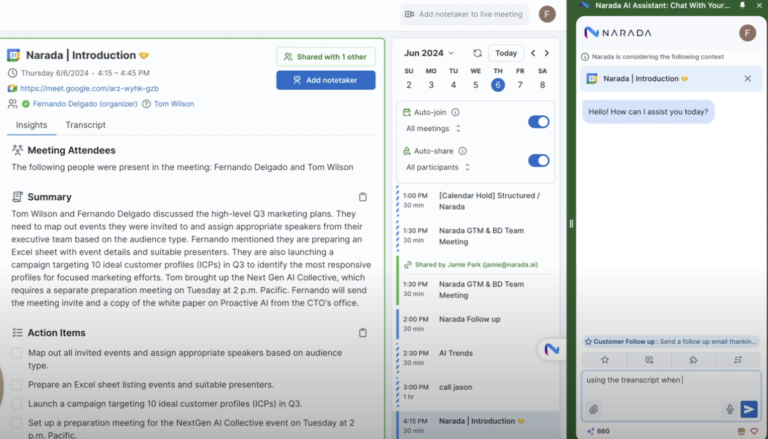Screen dimensions: 768x439
Task: Switch to the Transcript tab
Action: click(86, 125)
